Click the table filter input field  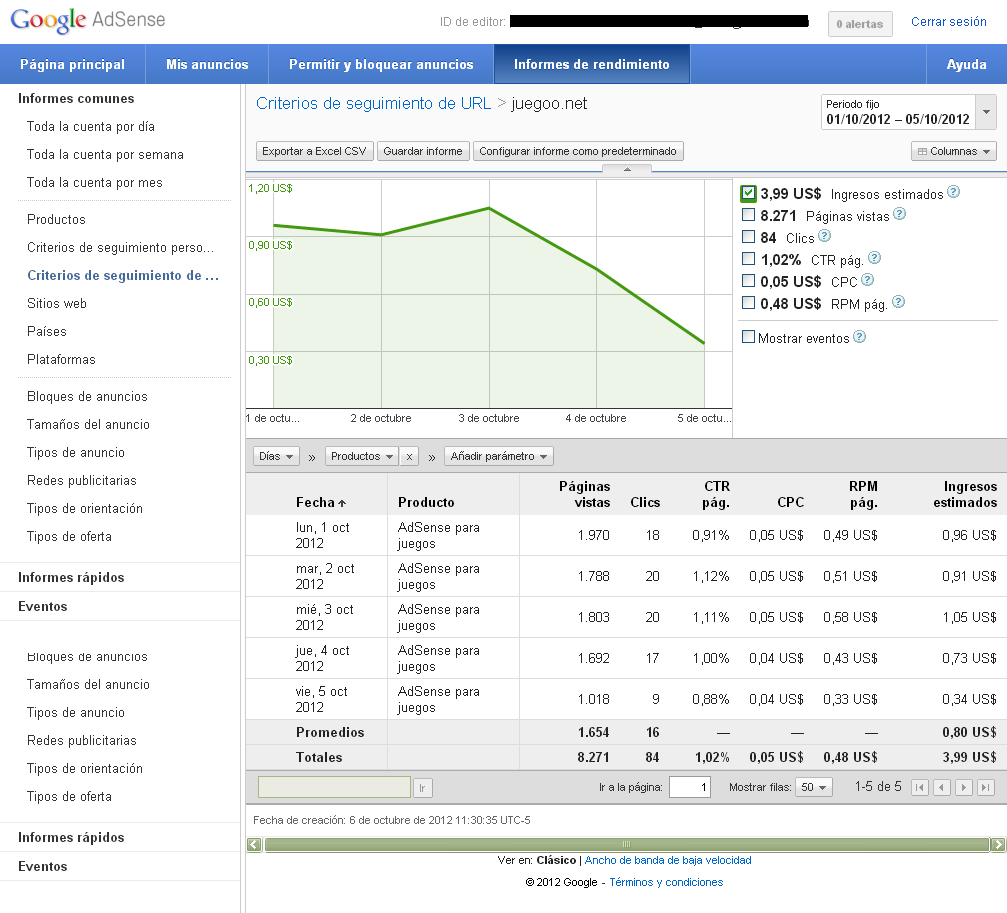click(x=334, y=787)
